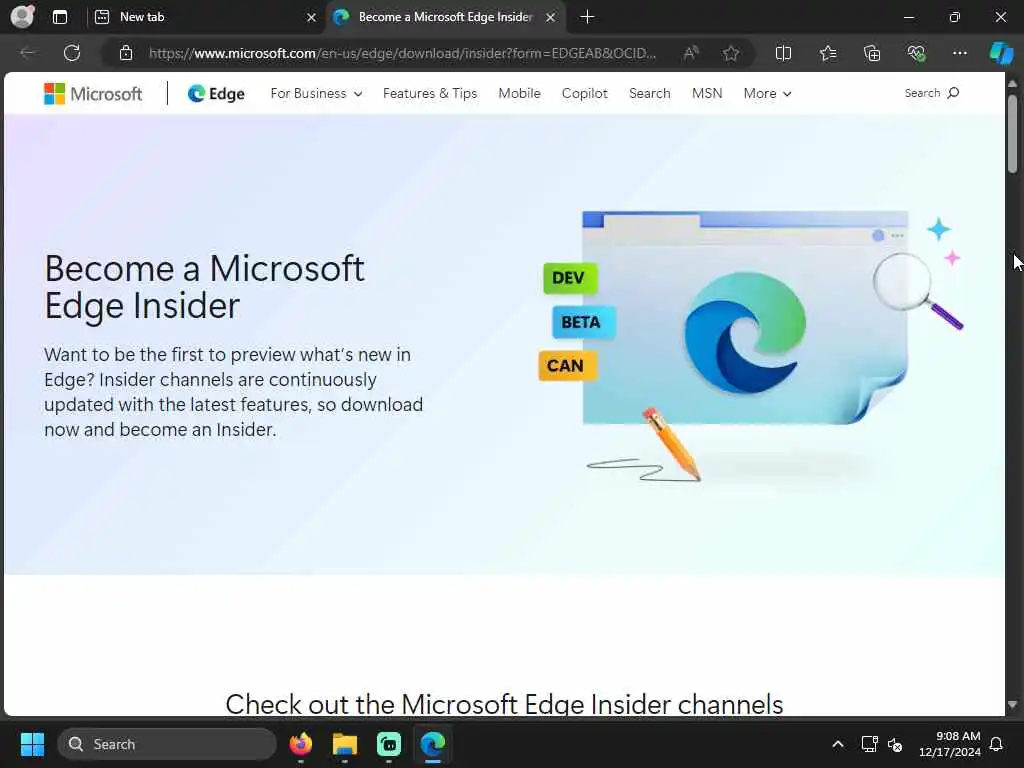Open the Edge profile avatar

(22, 16)
